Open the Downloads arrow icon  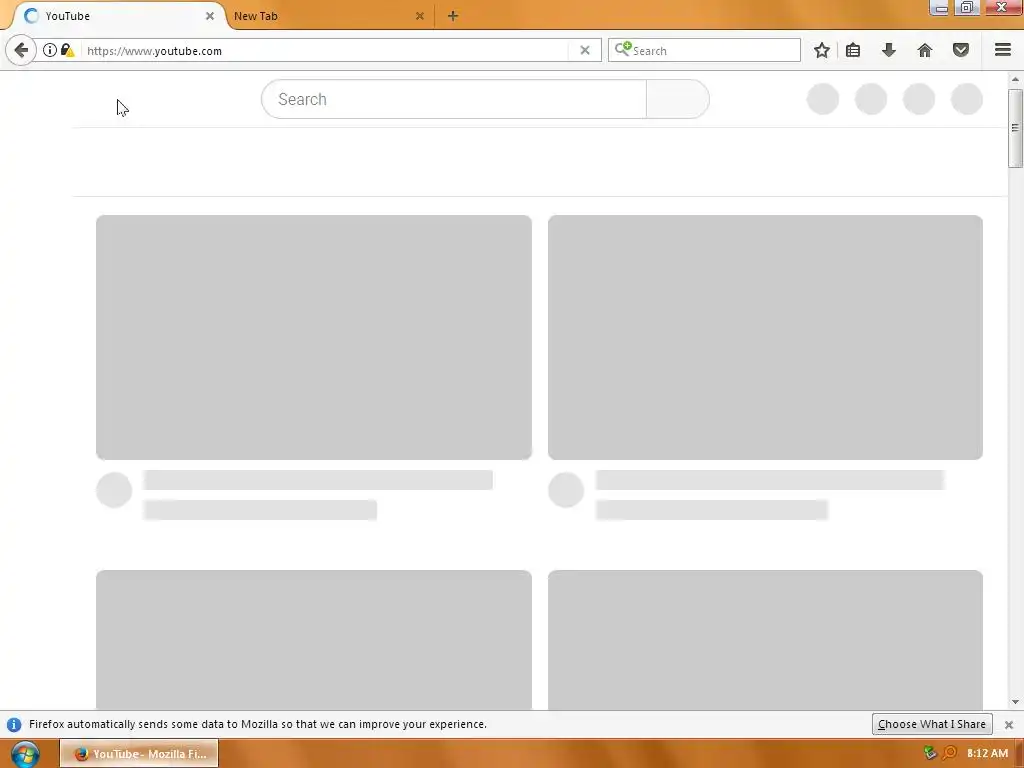pos(889,50)
